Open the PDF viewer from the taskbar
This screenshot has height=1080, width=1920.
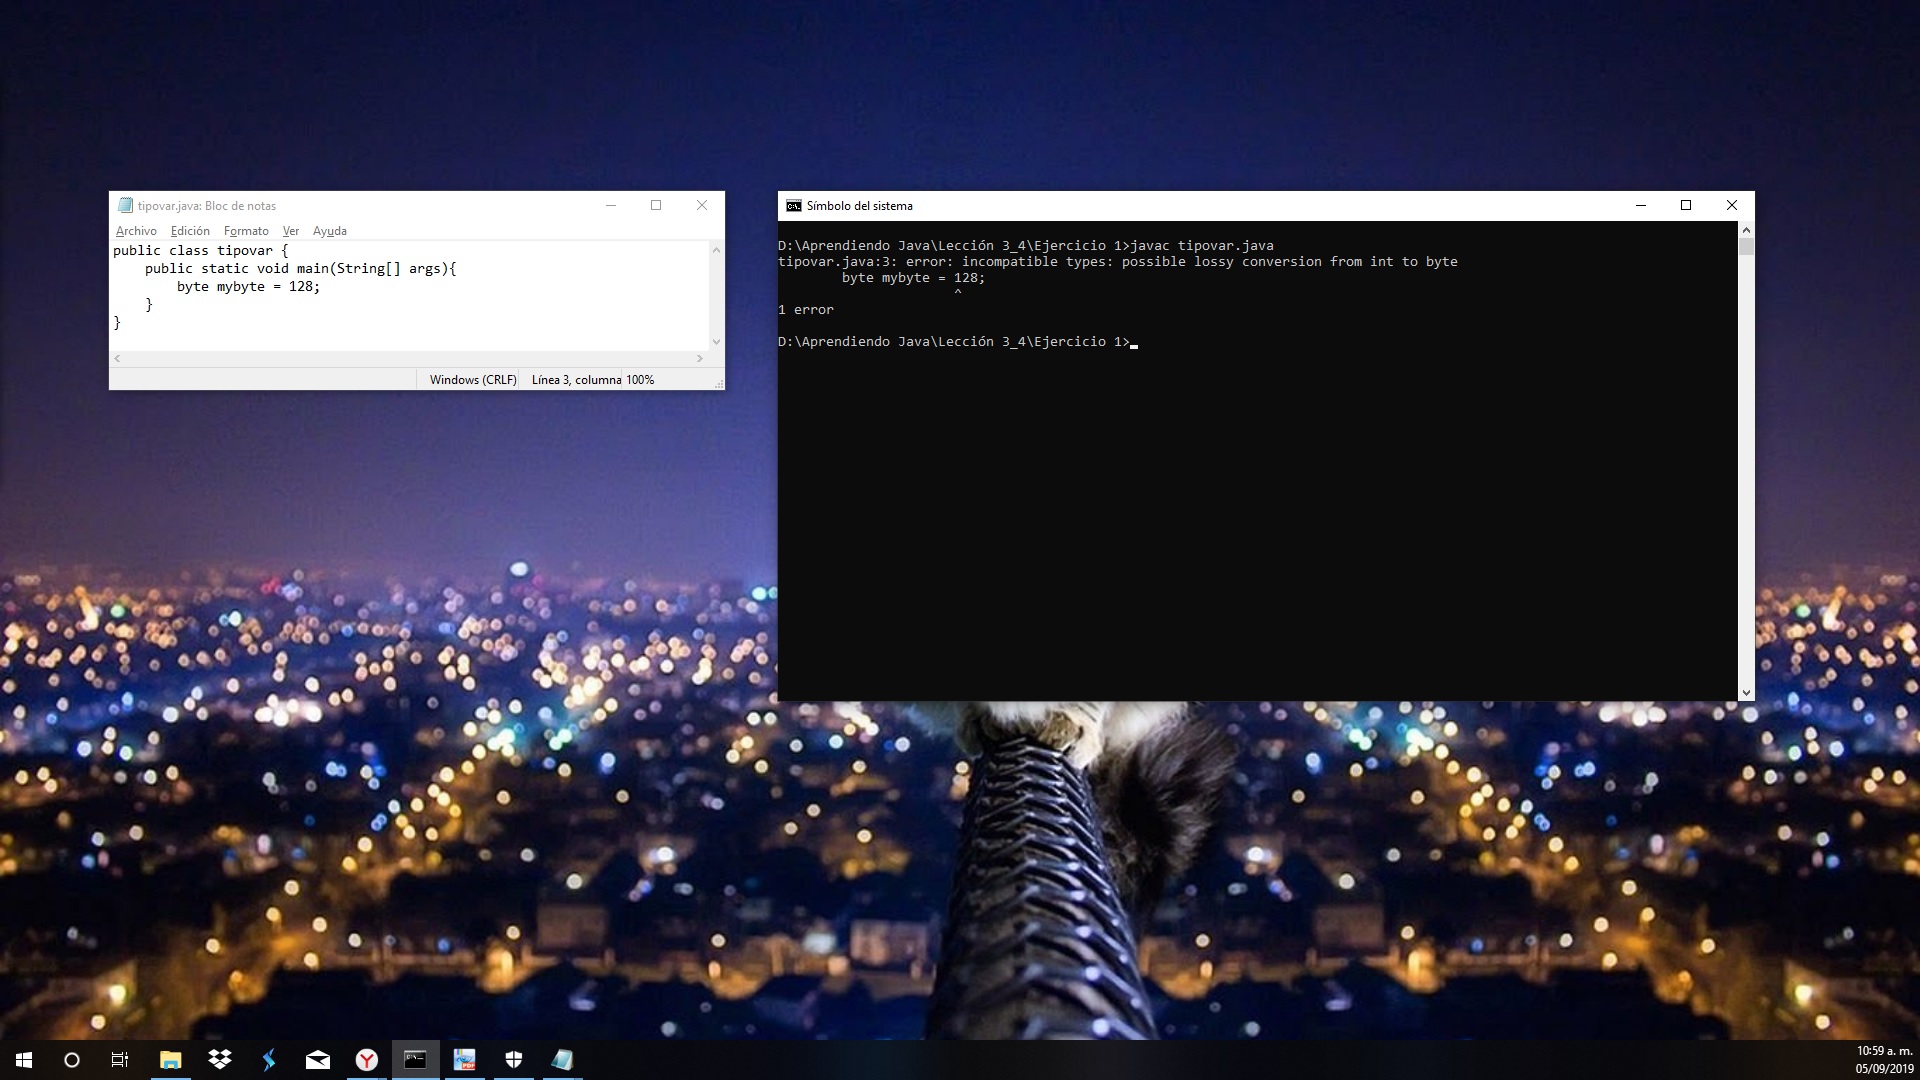point(464,1060)
